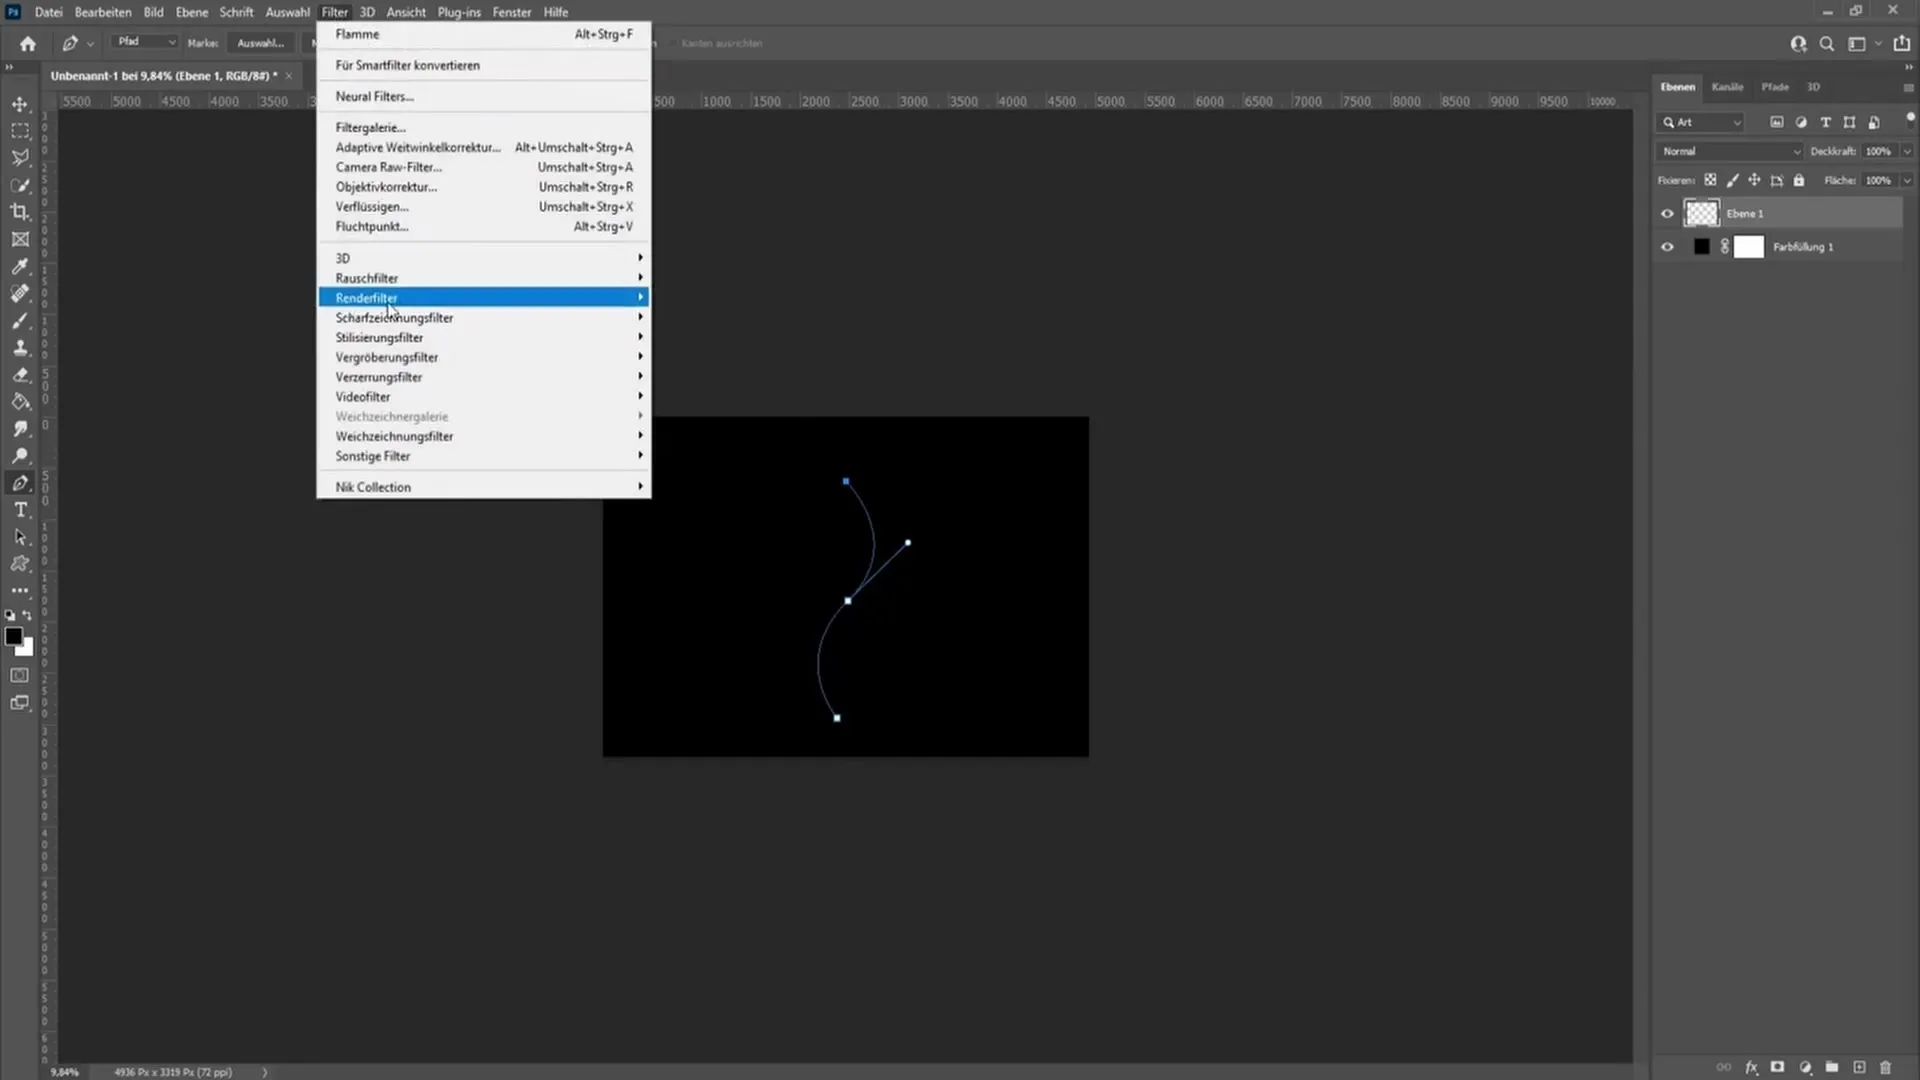Select the Polygonal Lasso tool
Viewport: 1920px width, 1080px height.
click(x=20, y=158)
